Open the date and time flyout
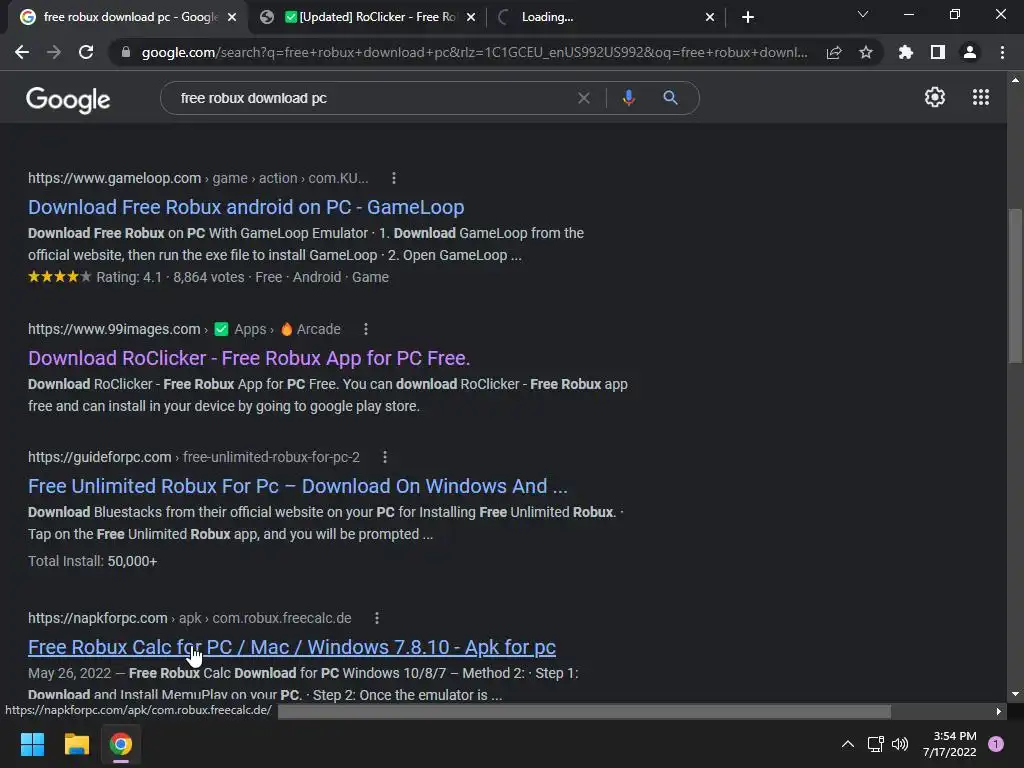 click(949, 744)
